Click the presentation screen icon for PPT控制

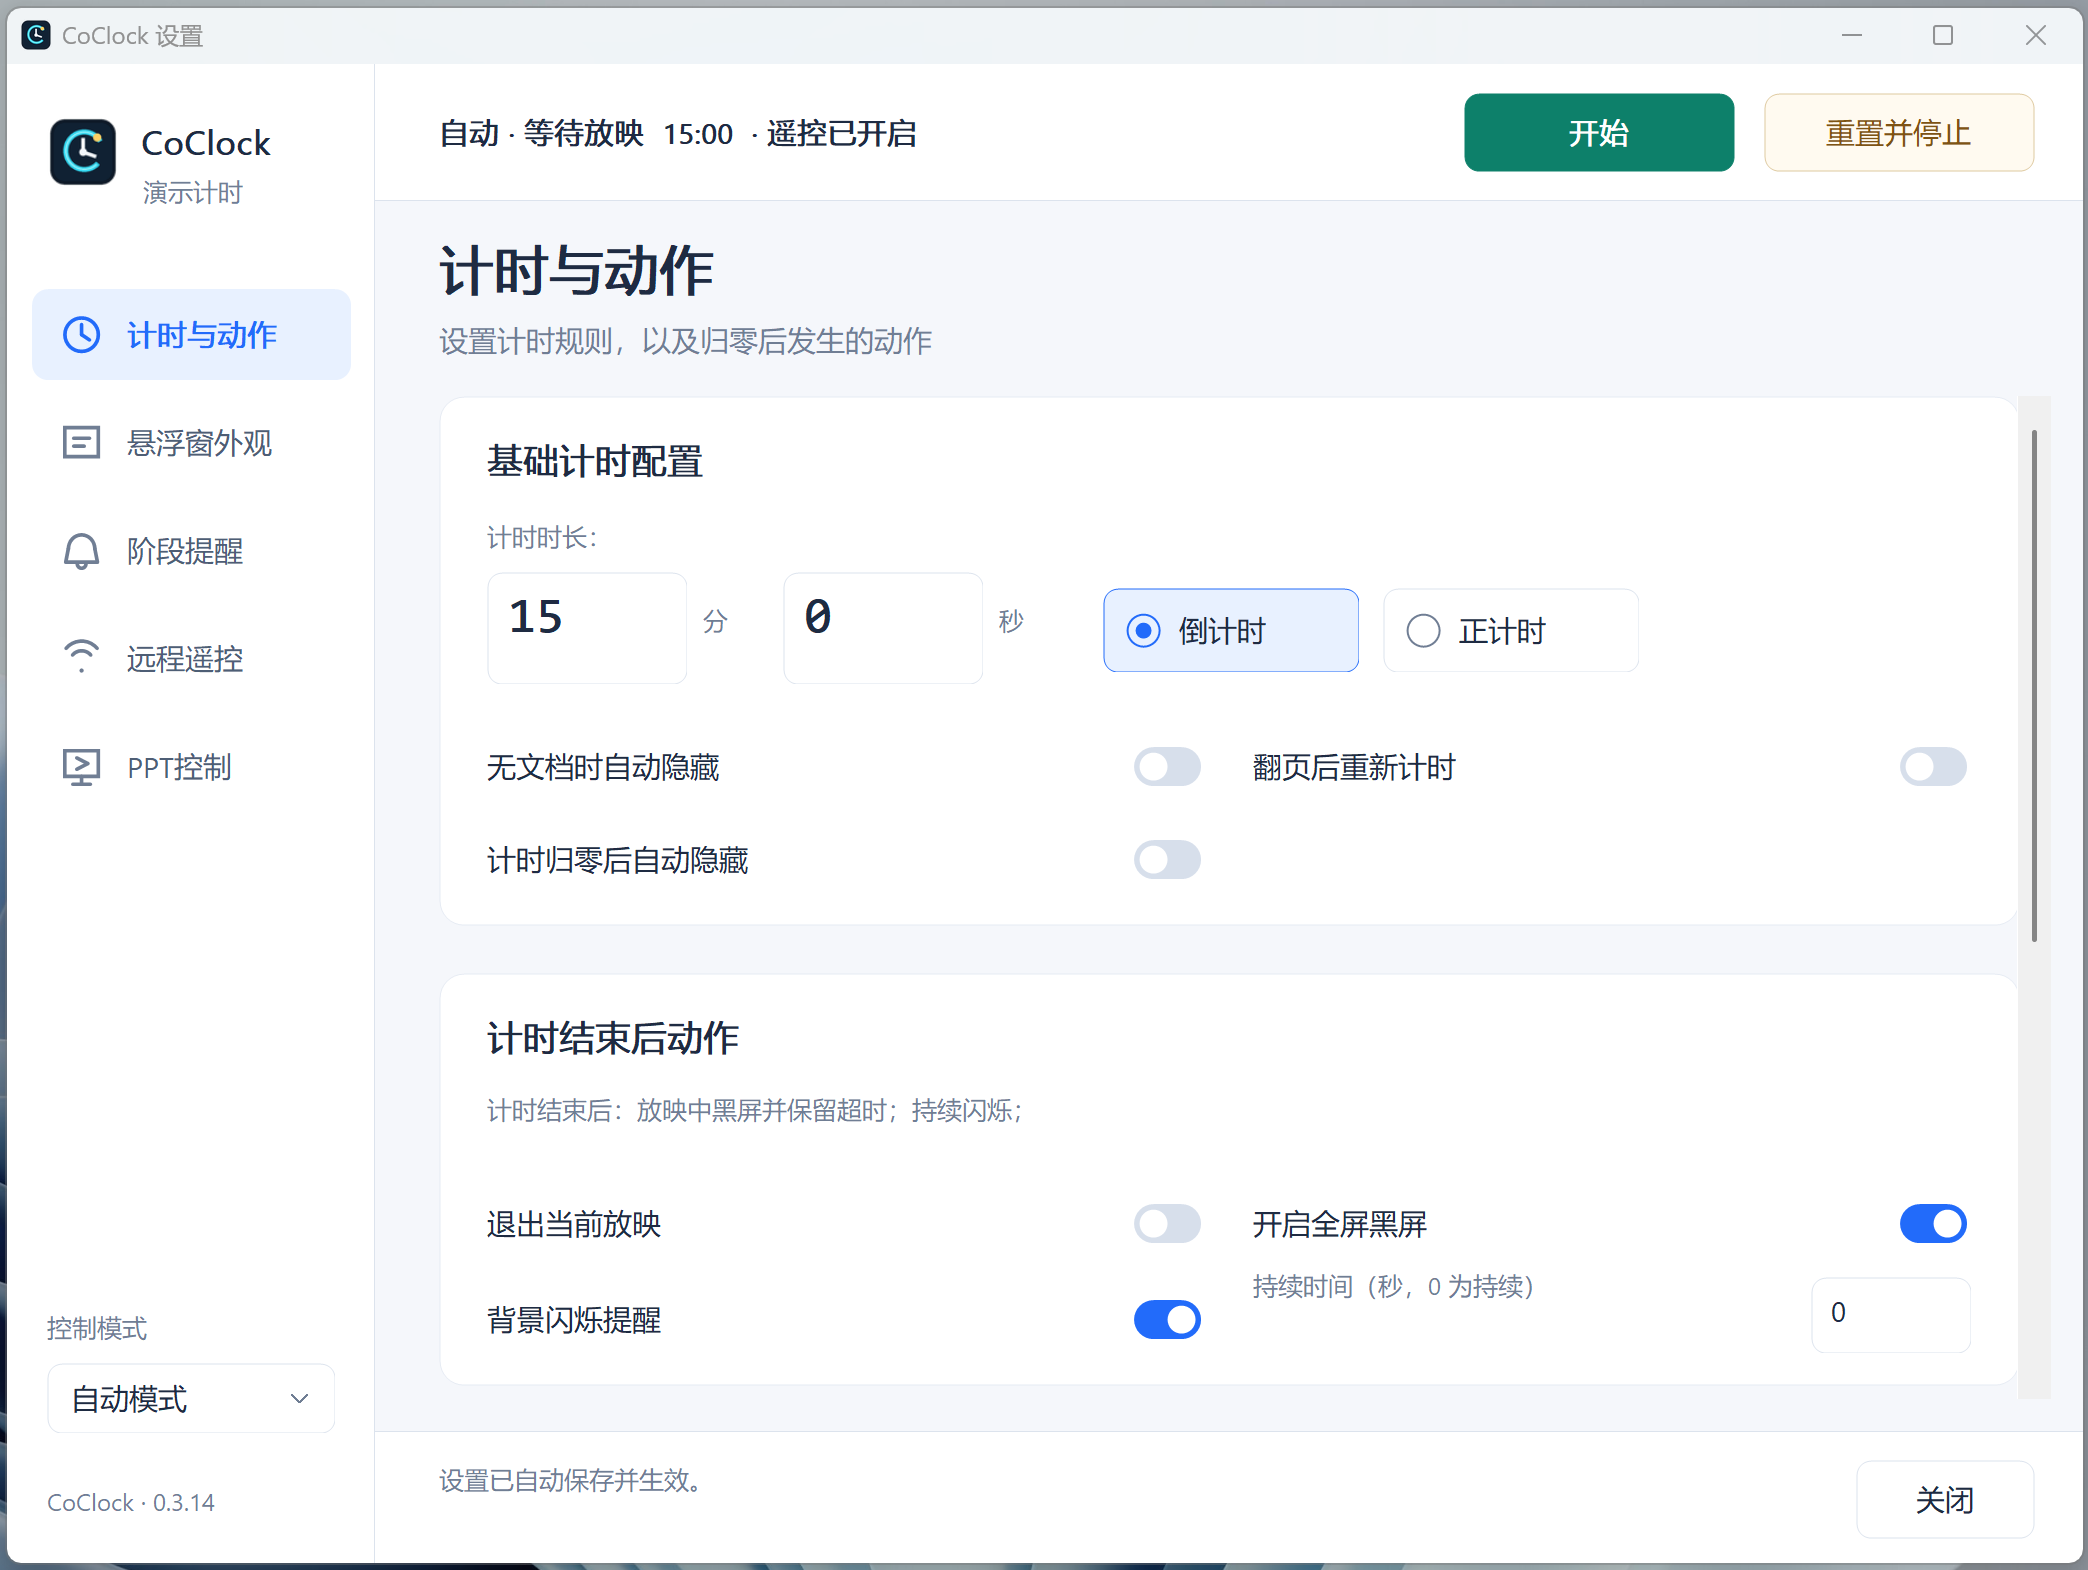tap(82, 767)
